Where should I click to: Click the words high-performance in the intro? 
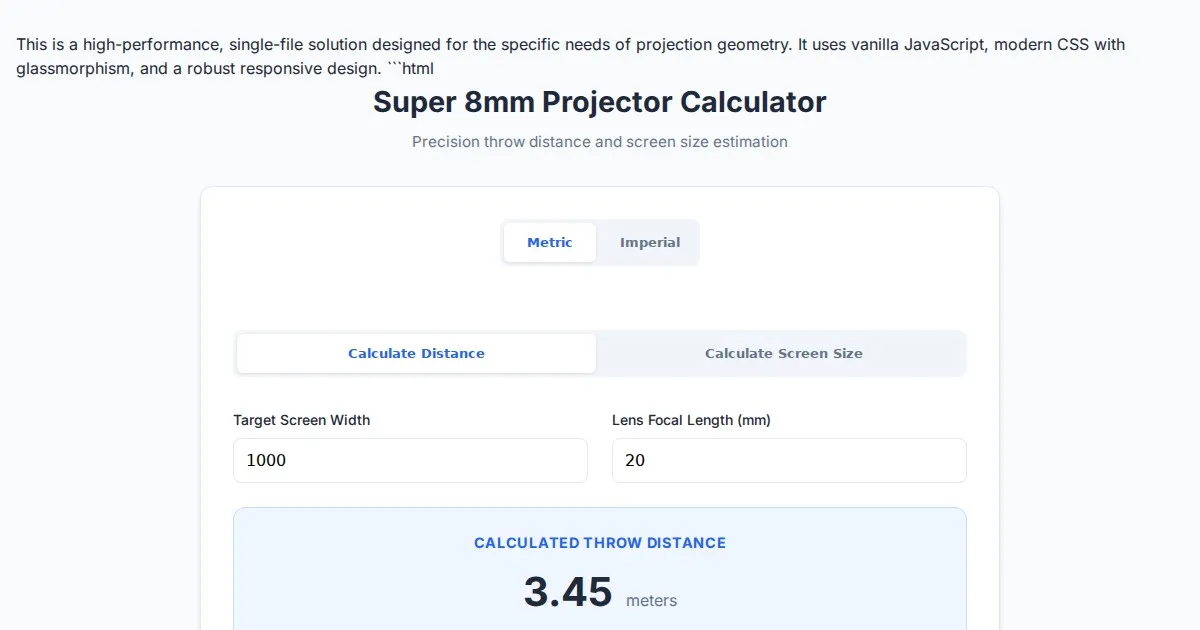point(142,45)
